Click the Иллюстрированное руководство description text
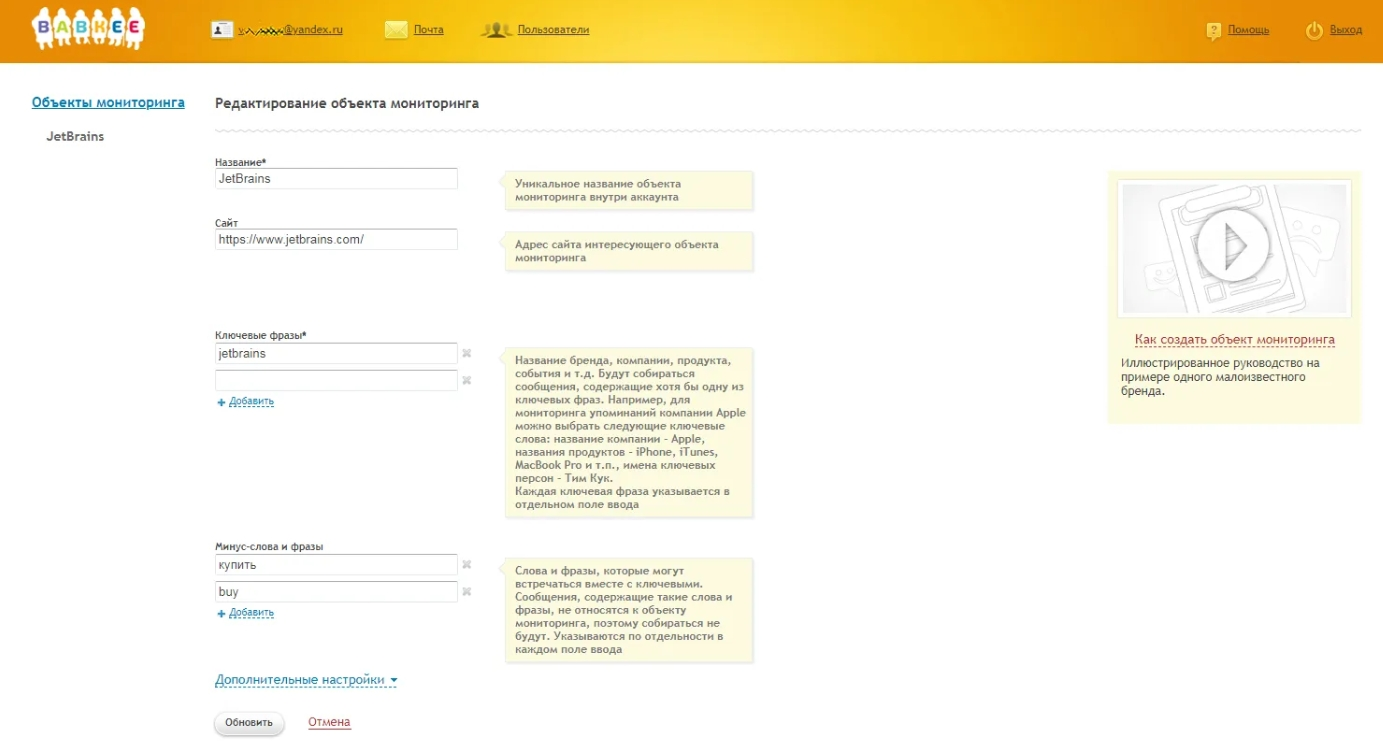Screen dimensions: 1383x742 coord(1221,377)
